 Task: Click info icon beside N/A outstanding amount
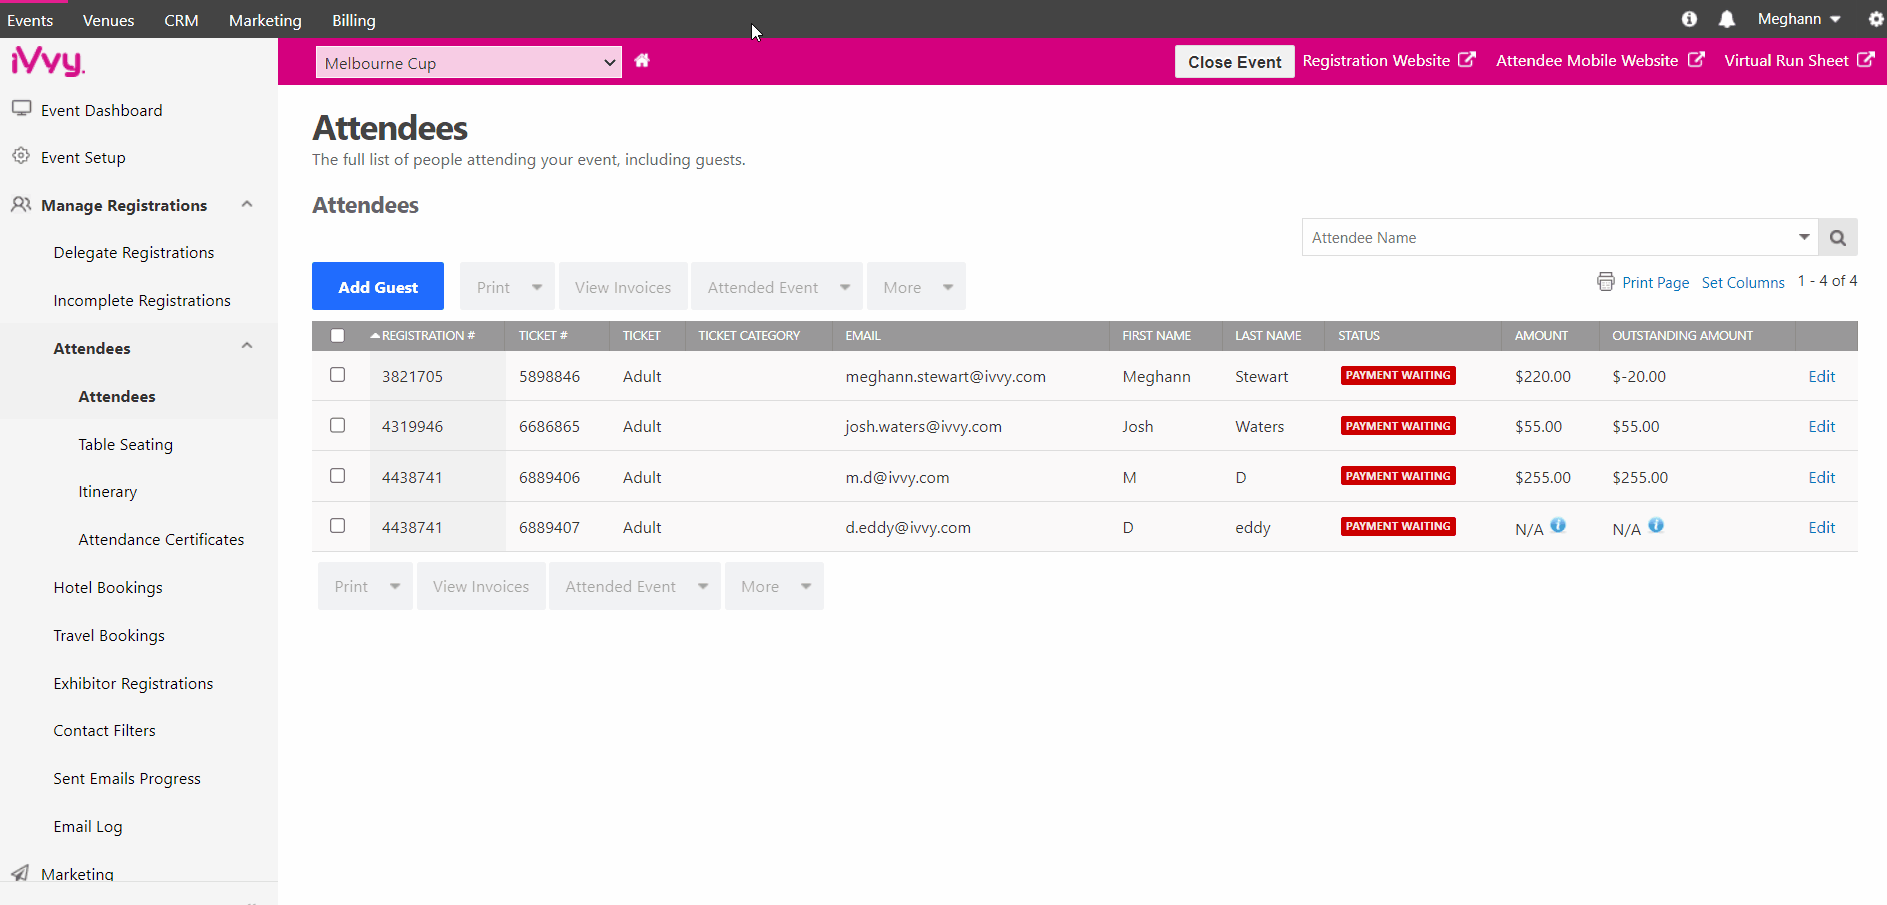pos(1656,526)
